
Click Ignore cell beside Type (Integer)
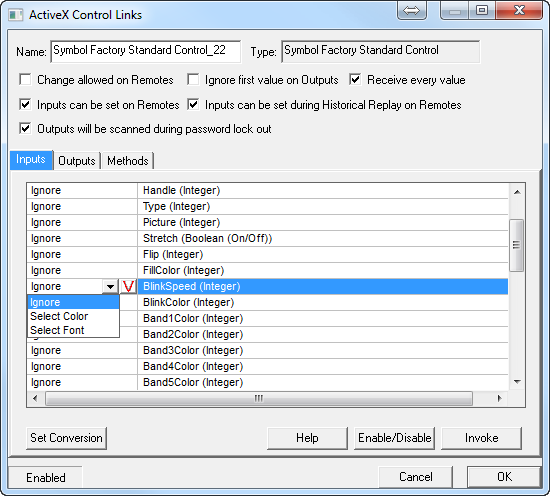[x=82, y=206]
